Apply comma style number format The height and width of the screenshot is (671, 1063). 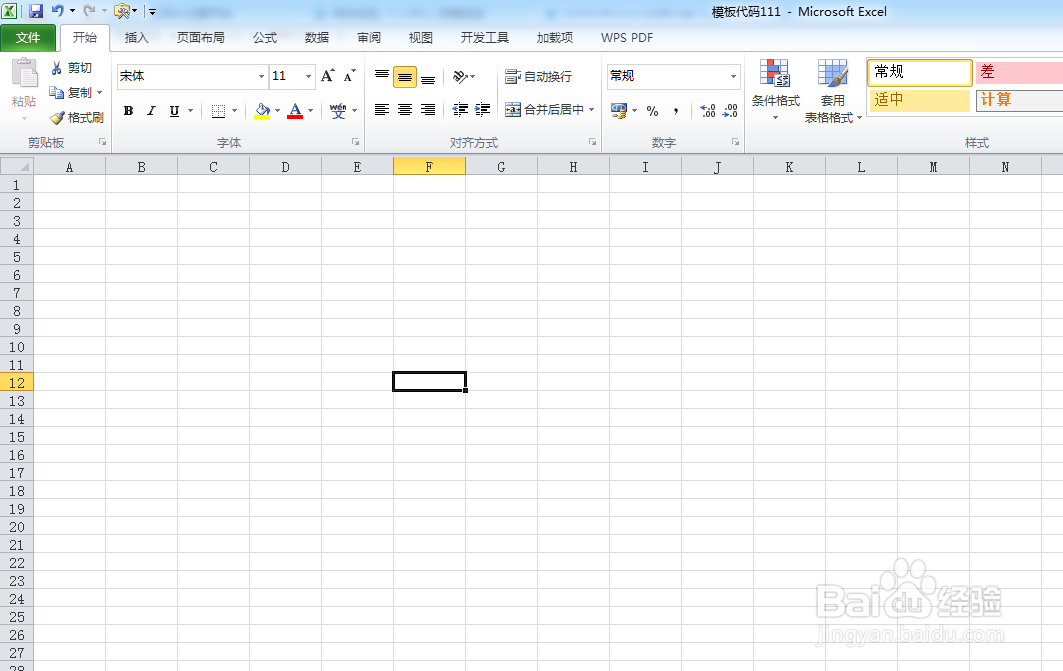(x=676, y=110)
